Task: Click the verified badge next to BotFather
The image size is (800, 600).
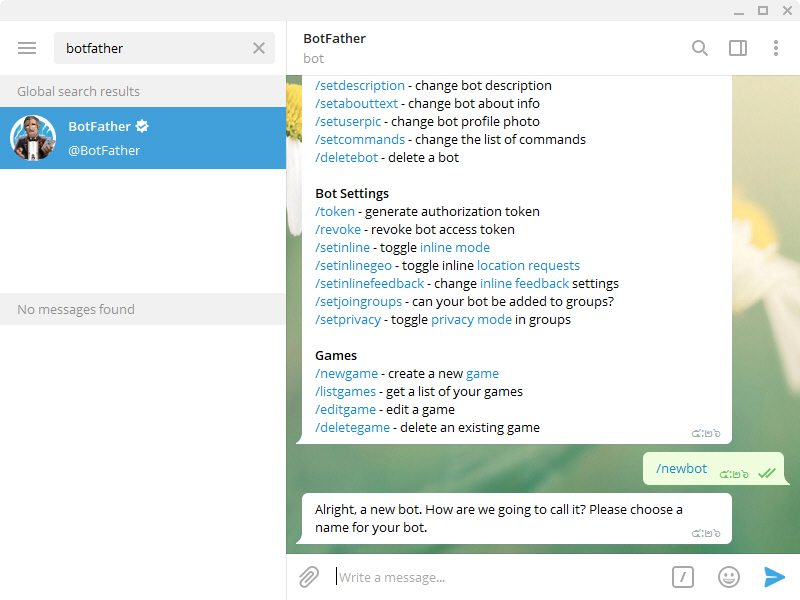Action: [142, 126]
